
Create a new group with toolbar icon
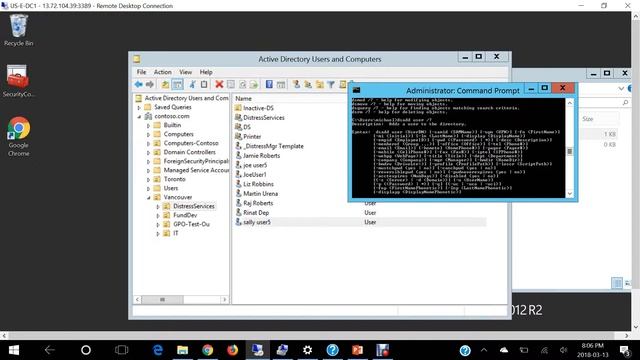(x=308, y=84)
